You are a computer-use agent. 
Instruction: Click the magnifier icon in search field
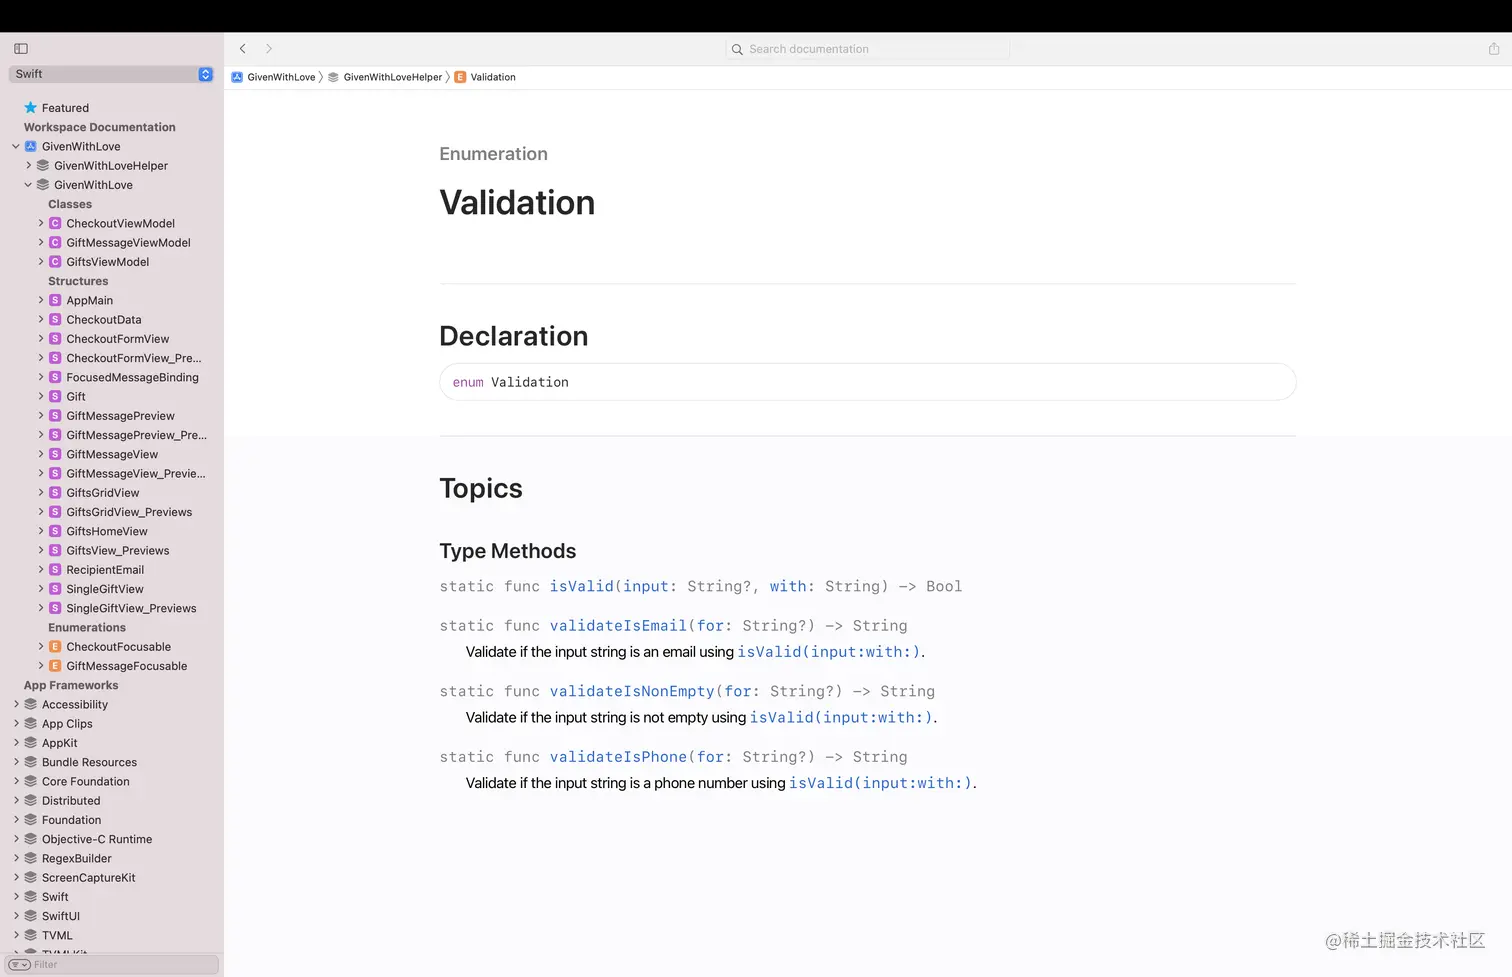coord(737,49)
